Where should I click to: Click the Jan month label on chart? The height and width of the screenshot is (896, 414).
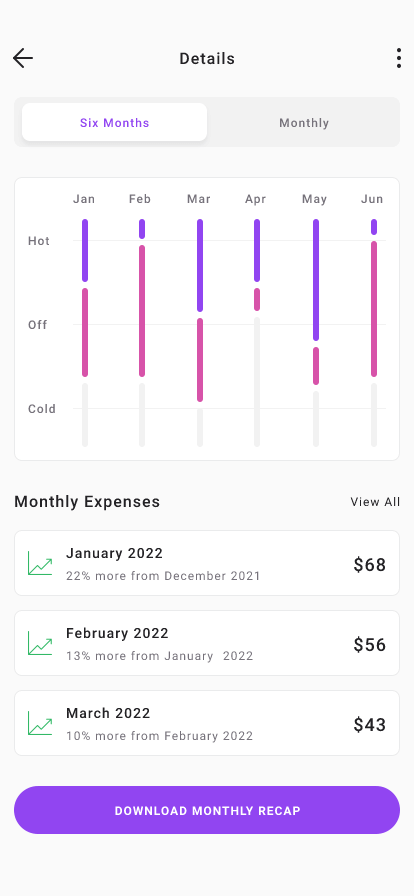click(84, 199)
